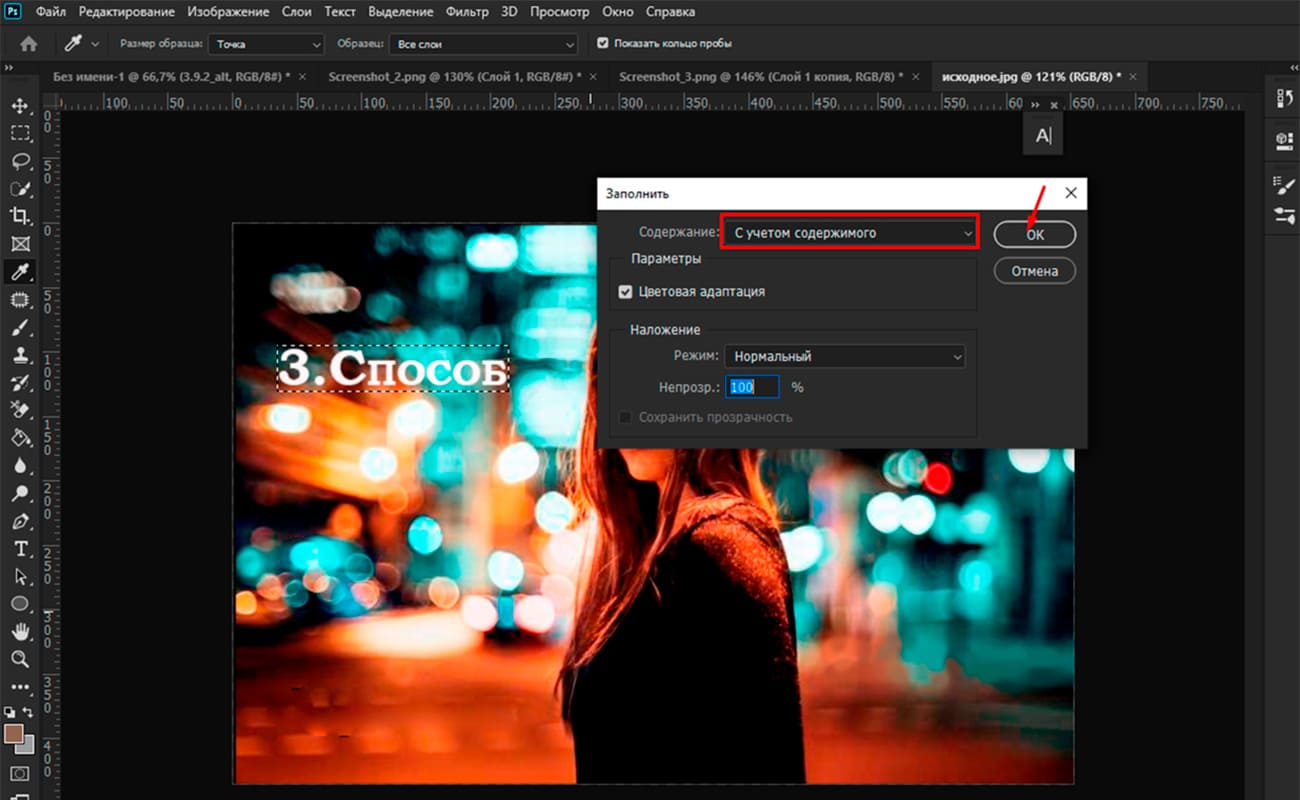
Task: Activate the Clone Stamp tool
Action: click(22, 354)
